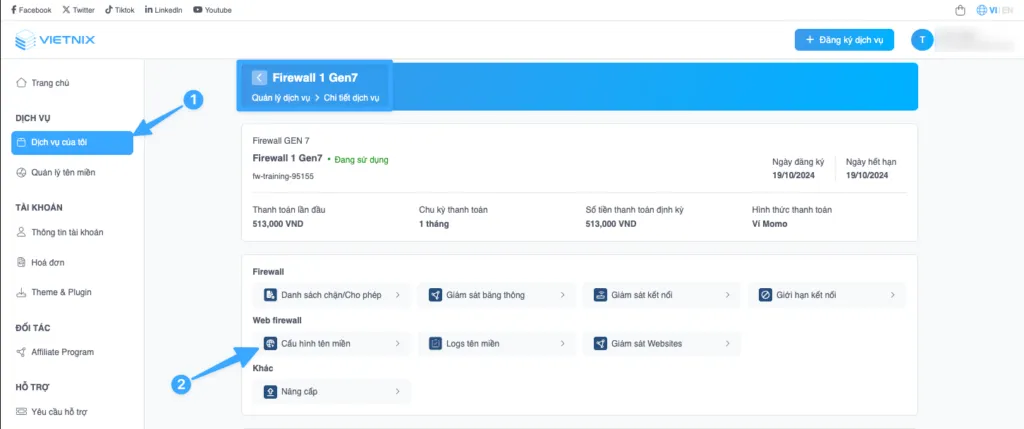Open Thông tin tài khoản in sidebar
This screenshot has width=1024, height=429.
66,232
